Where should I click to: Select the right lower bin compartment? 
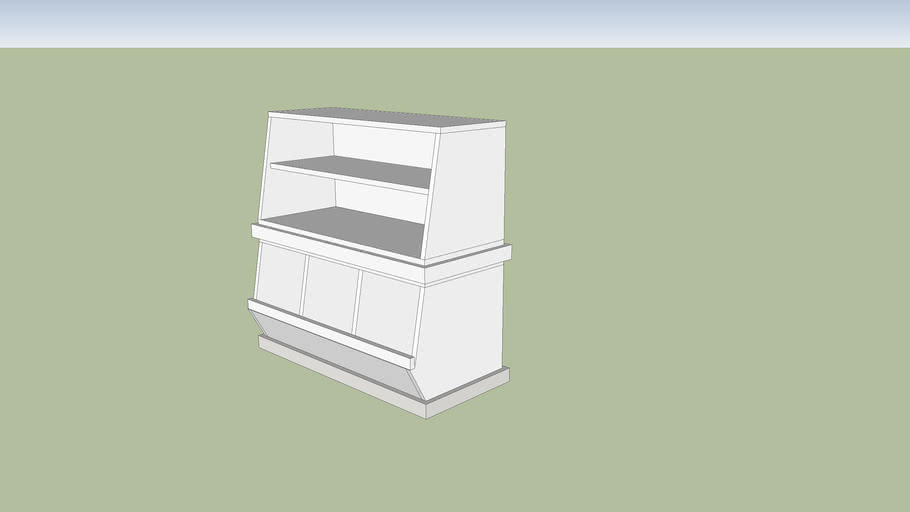coord(387,305)
